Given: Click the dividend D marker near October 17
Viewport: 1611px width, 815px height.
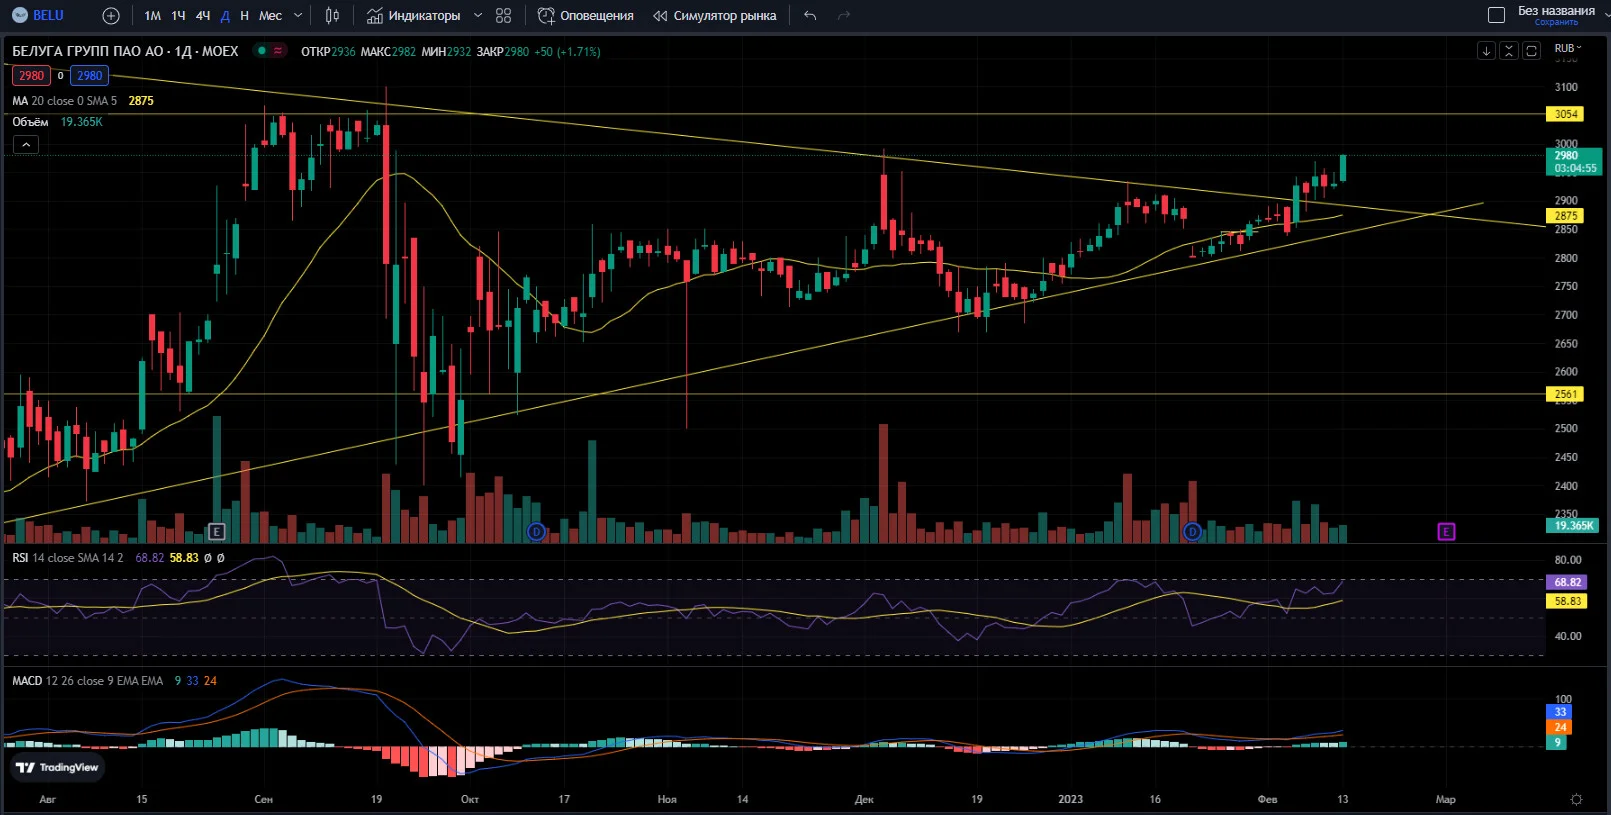Looking at the screenshot, I should coord(536,531).
